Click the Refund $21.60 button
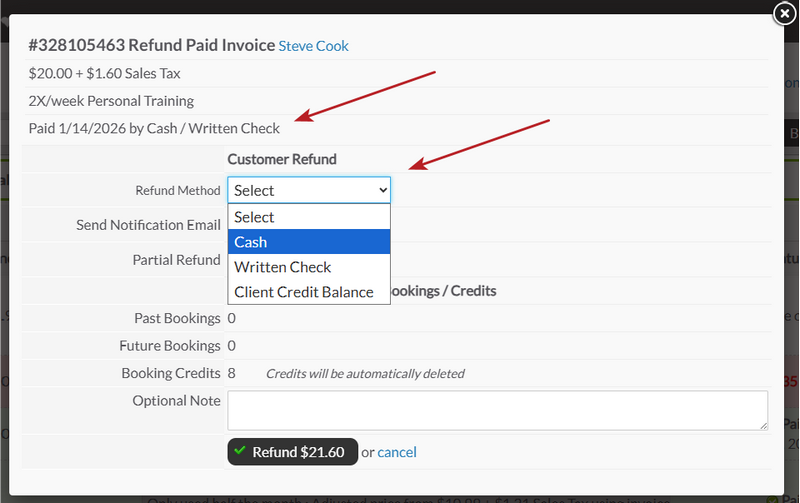Image resolution: width=800 pixels, height=503 pixels. [293, 452]
